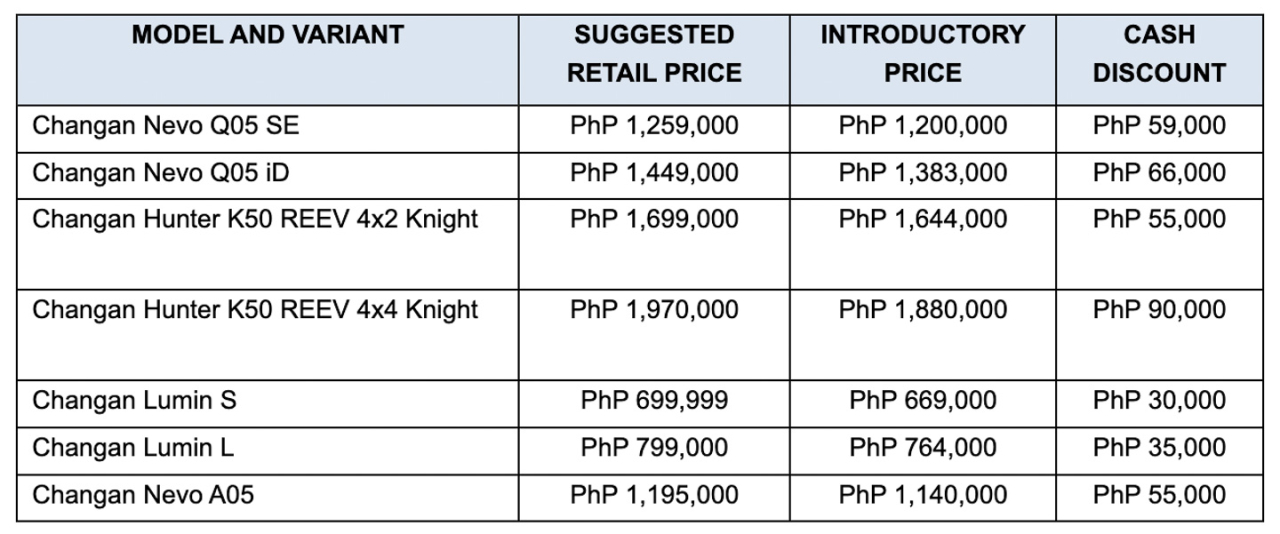The width and height of the screenshot is (1280, 534).
Task: Select the Changan Lumin S row label
Action: click(135, 401)
